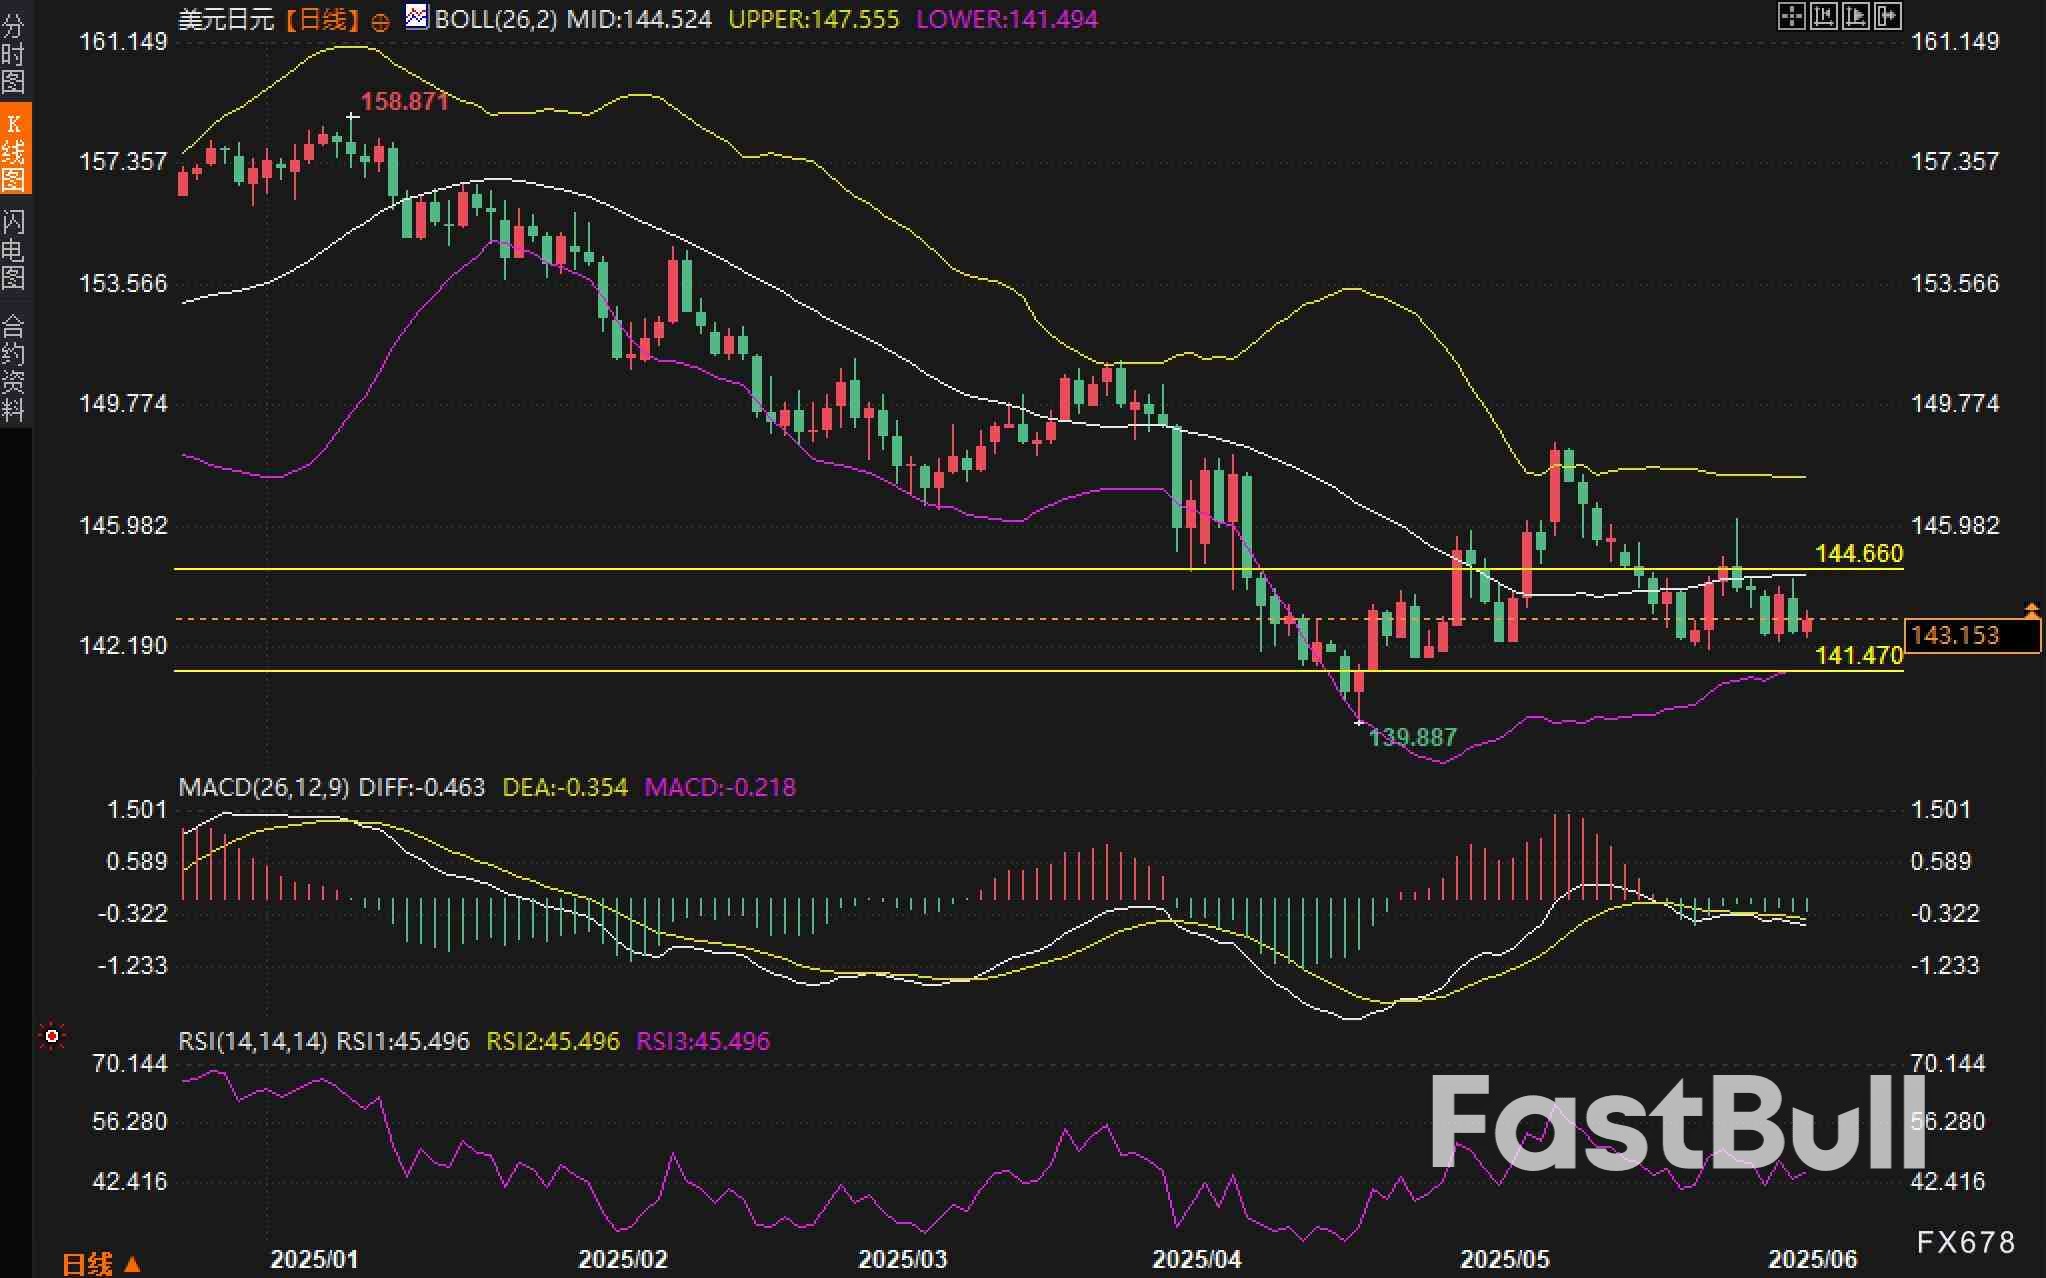Click the RSI(14,14,14) indicator label
The height and width of the screenshot is (1278, 2046).
click(252, 1042)
